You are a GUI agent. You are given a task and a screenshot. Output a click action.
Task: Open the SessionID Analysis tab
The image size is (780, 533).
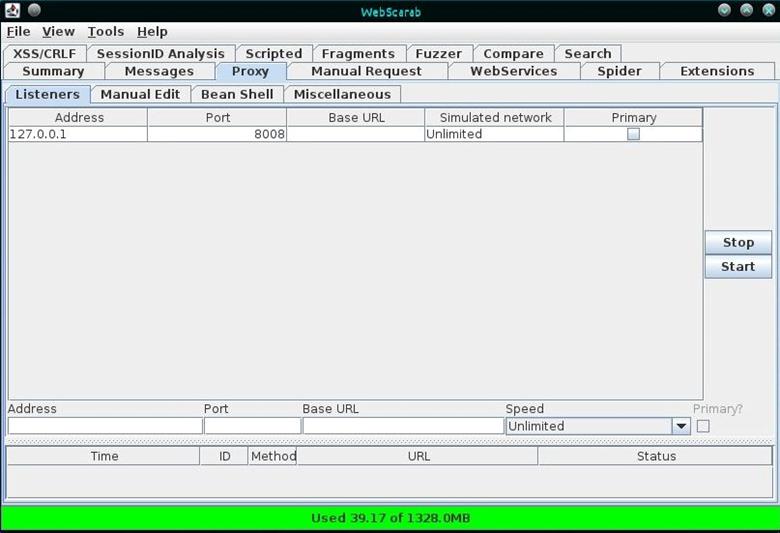click(160, 54)
